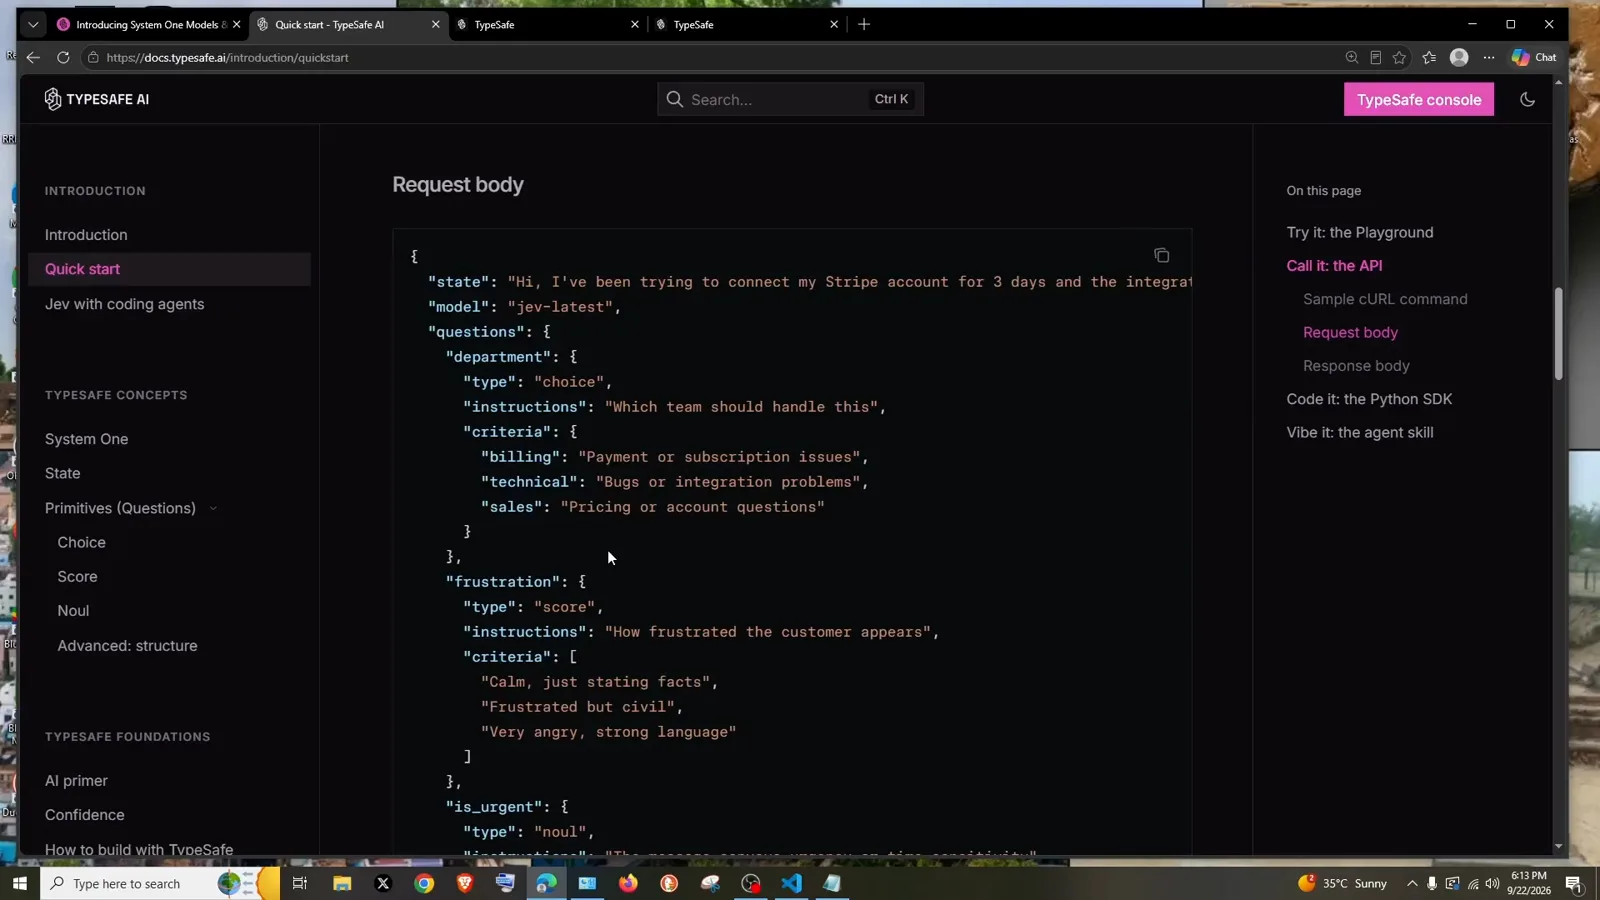Switch to Microsoft Edge on taskbar
1600x900 pixels.
[546, 883]
